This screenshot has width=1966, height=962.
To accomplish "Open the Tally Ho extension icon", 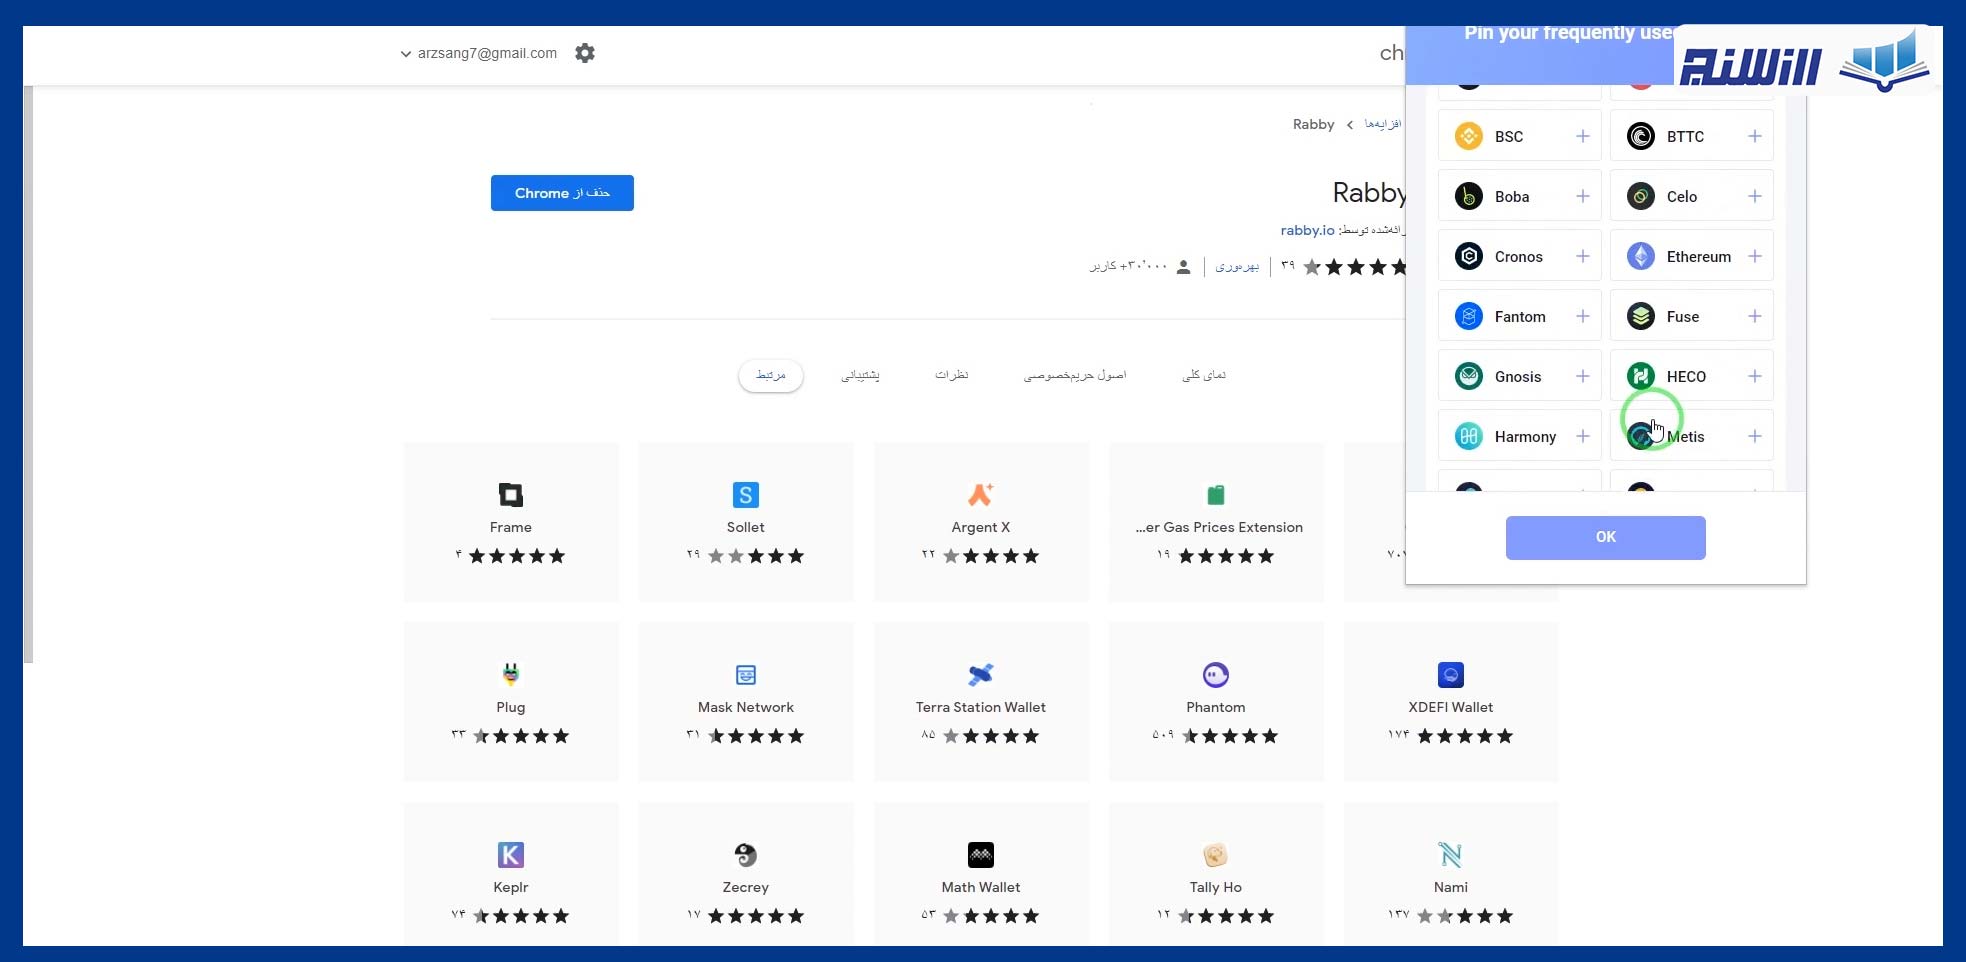I will [x=1216, y=854].
